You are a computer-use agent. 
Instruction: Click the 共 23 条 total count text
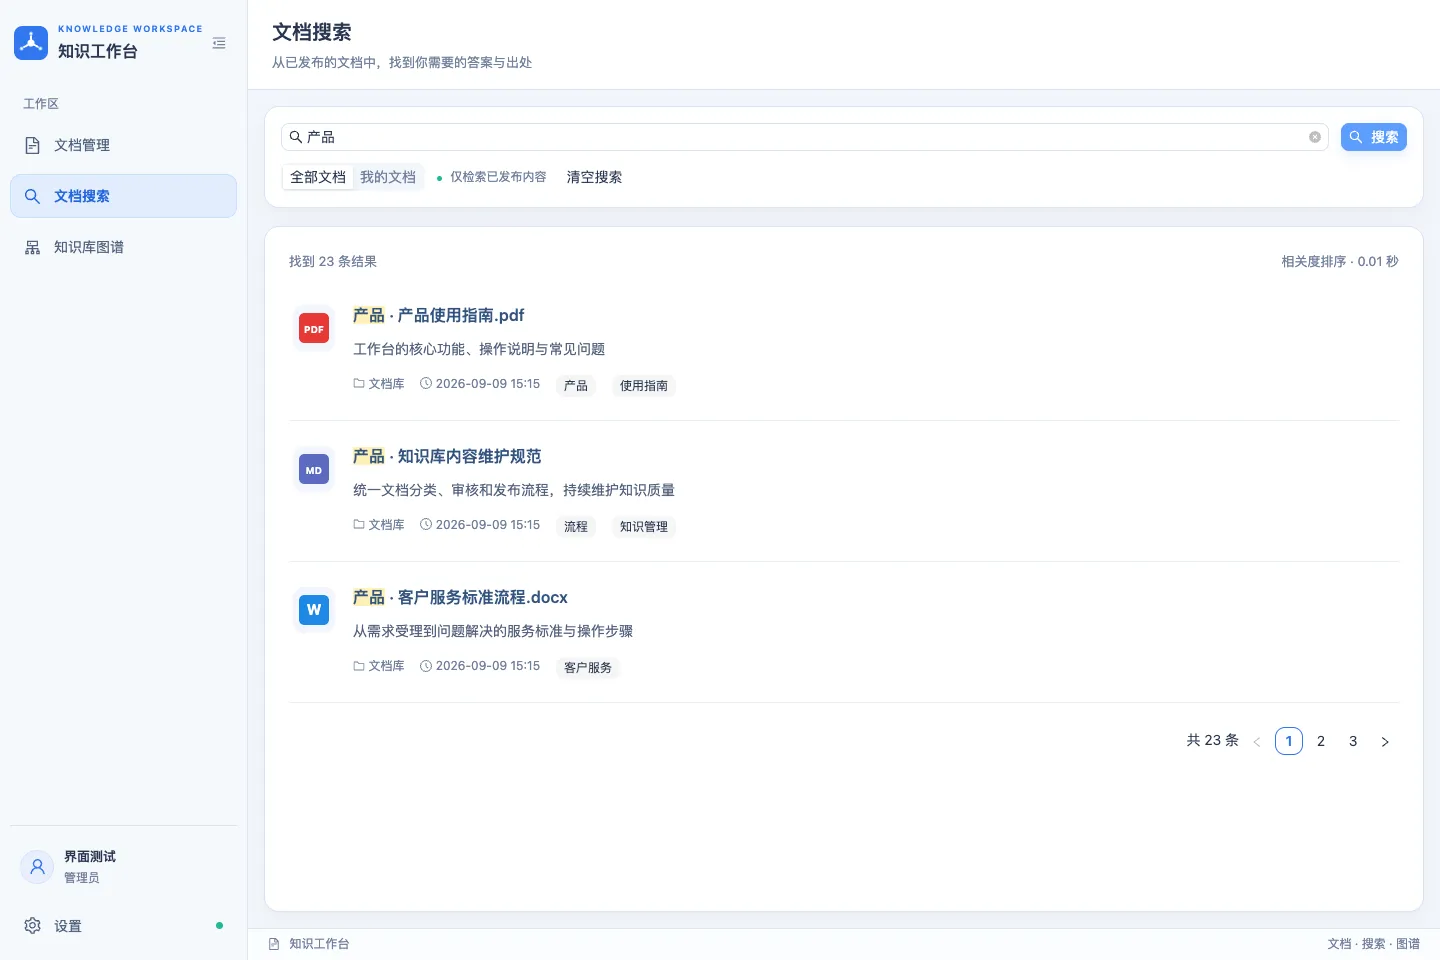click(x=1212, y=741)
